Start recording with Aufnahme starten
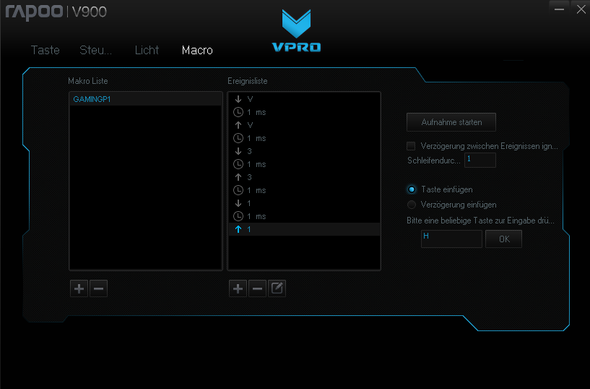590x389 pixels. (451, 122)
